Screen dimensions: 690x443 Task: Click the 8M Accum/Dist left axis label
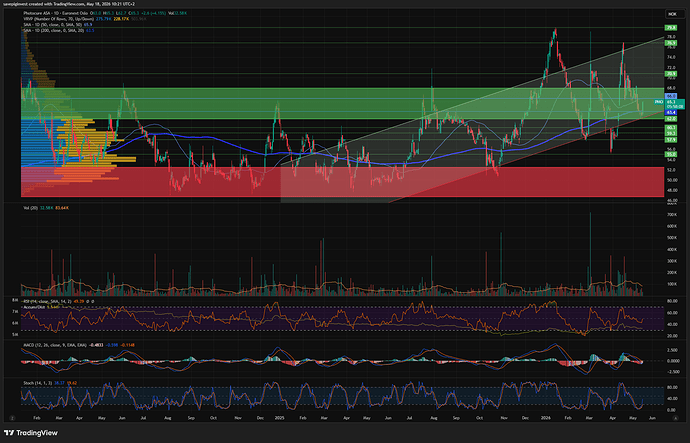point(15,300)
